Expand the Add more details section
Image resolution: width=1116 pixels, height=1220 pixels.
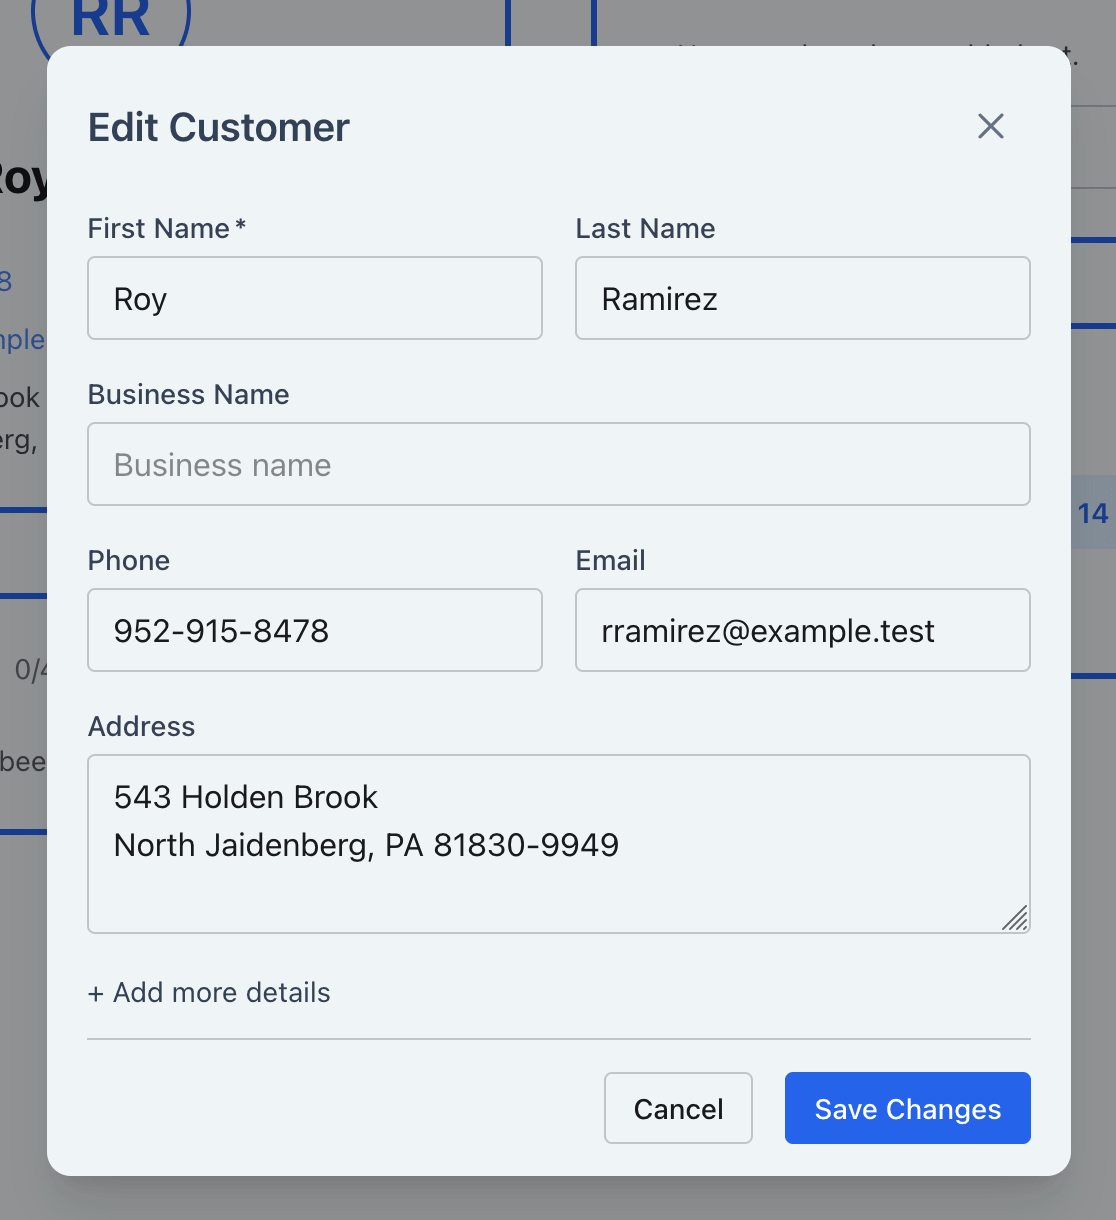pyautogui.click(x=209, y=992)
